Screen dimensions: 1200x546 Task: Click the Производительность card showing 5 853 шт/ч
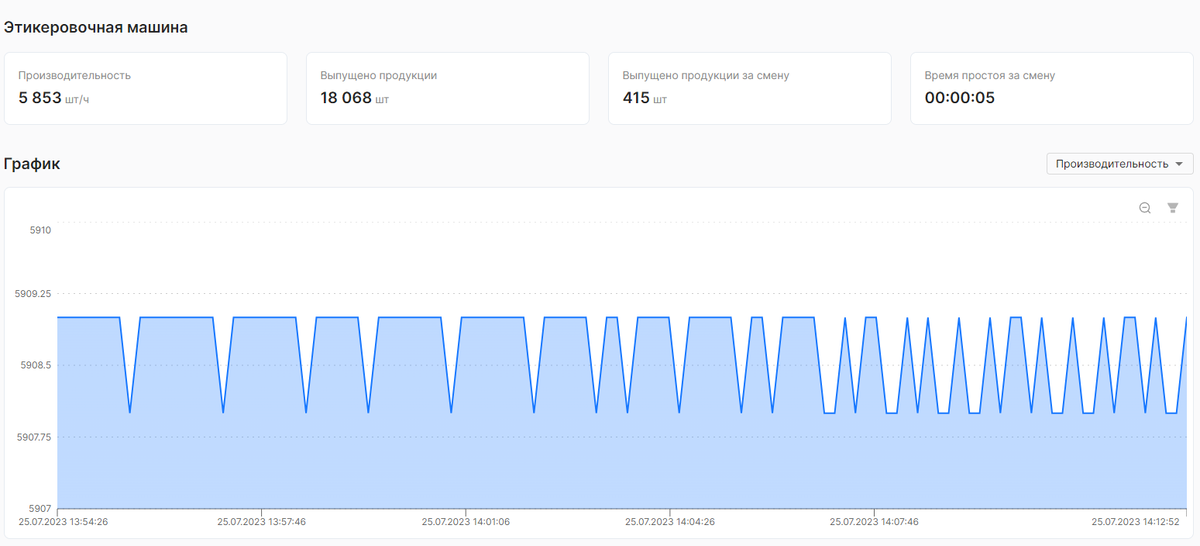pyautogui.click(x=146, y=88)
